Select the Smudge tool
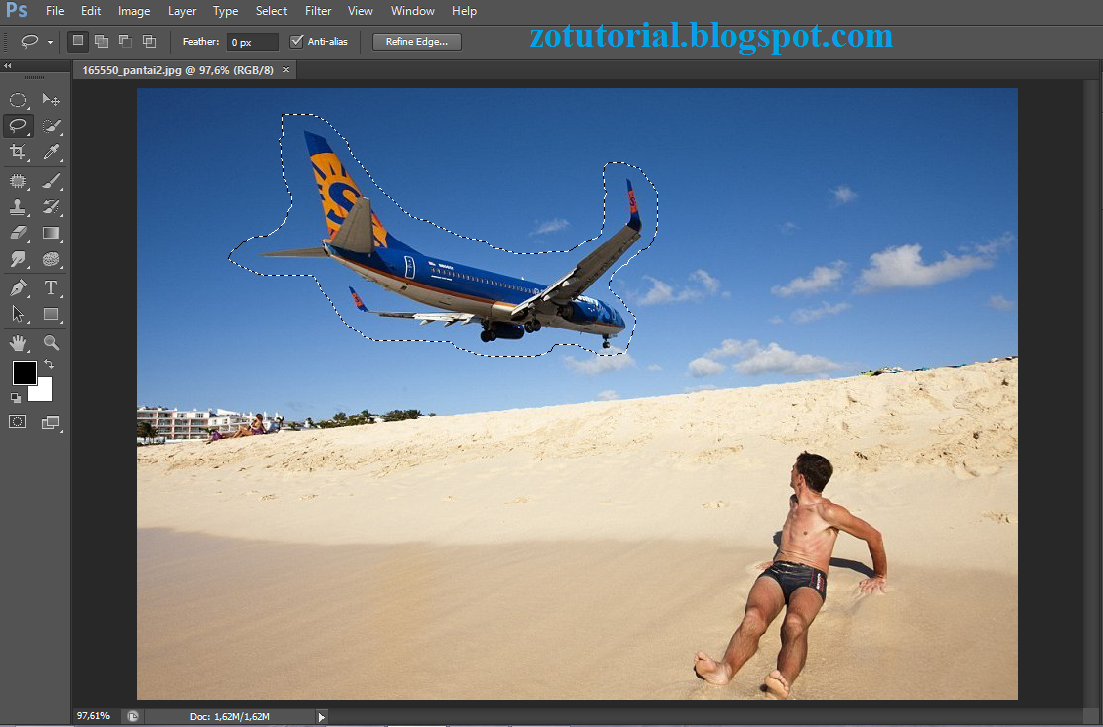The image size is (1103, 727). click(x=18, y=259)
